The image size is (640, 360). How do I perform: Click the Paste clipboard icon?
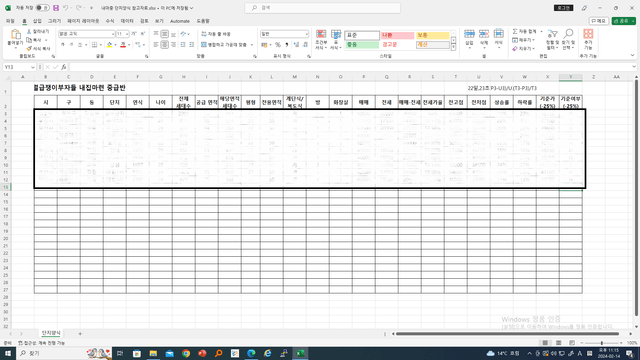pos(16,34)
